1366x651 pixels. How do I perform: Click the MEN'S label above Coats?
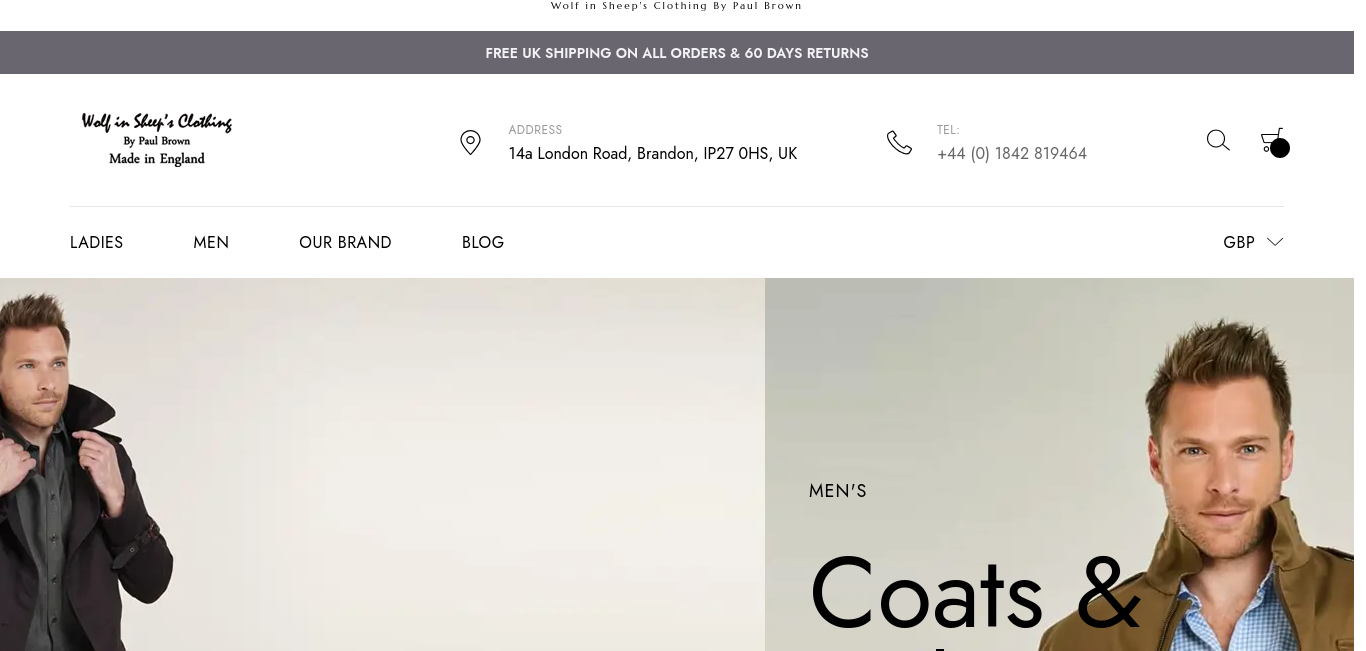pyautogui.click(x=838, y=491)
